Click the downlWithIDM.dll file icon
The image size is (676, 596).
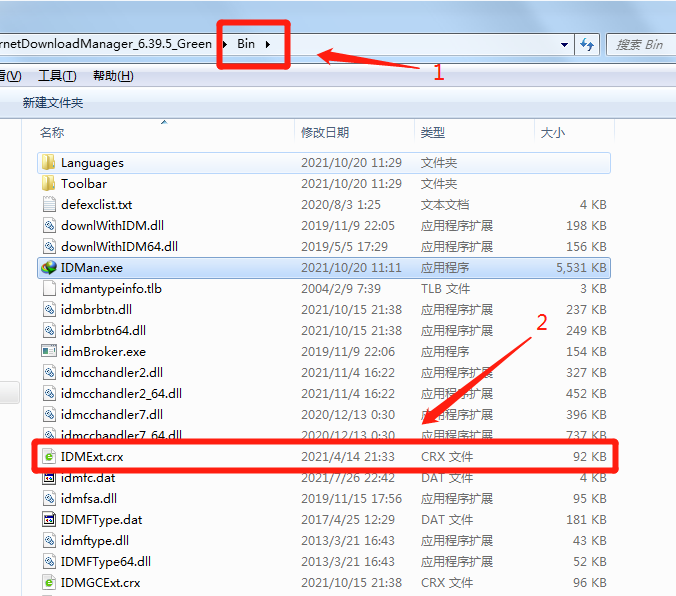(49, 226)
